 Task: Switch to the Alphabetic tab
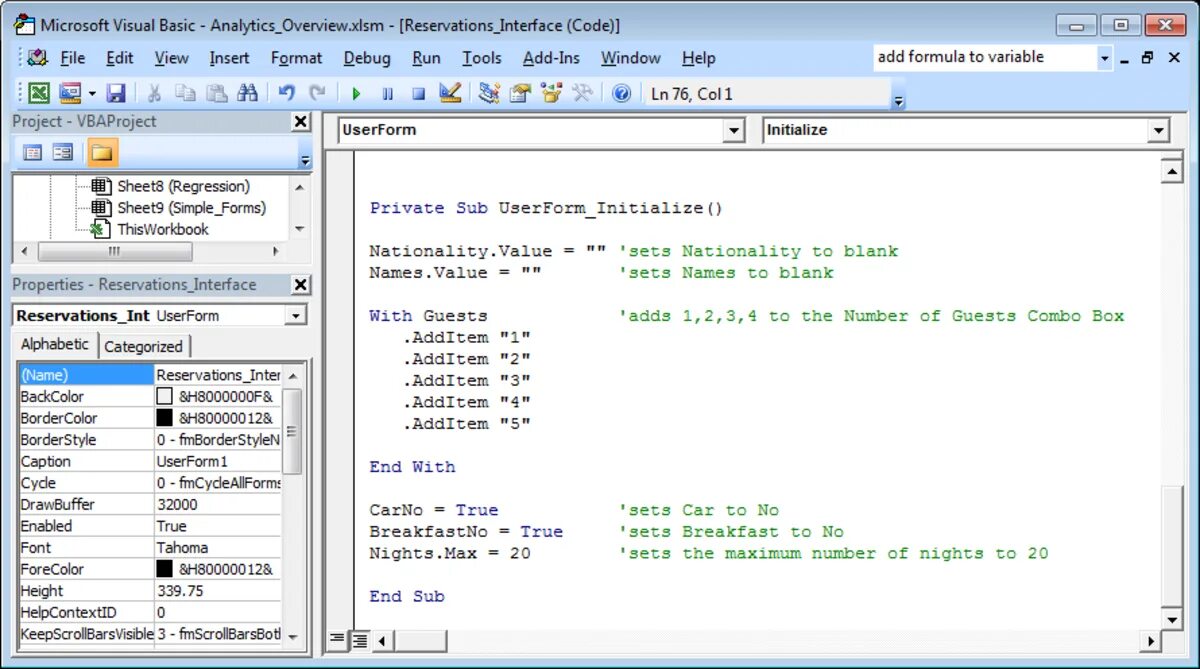[55, 344]
